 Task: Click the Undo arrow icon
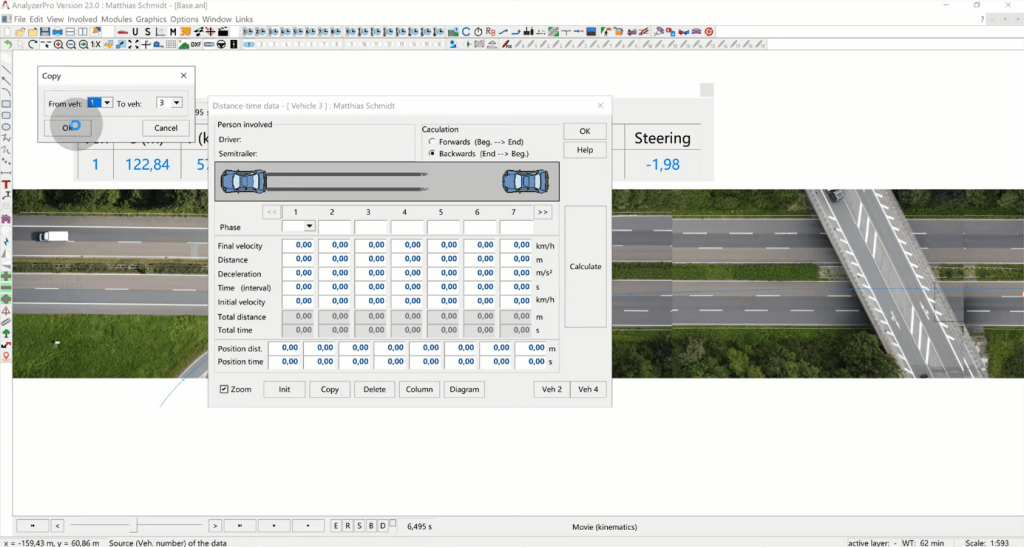[8, 45]
